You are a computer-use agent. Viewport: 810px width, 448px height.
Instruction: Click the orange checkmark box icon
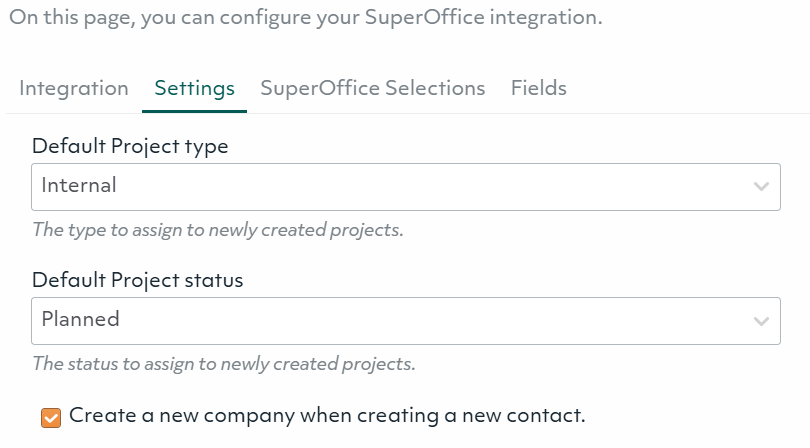[51, 417]
